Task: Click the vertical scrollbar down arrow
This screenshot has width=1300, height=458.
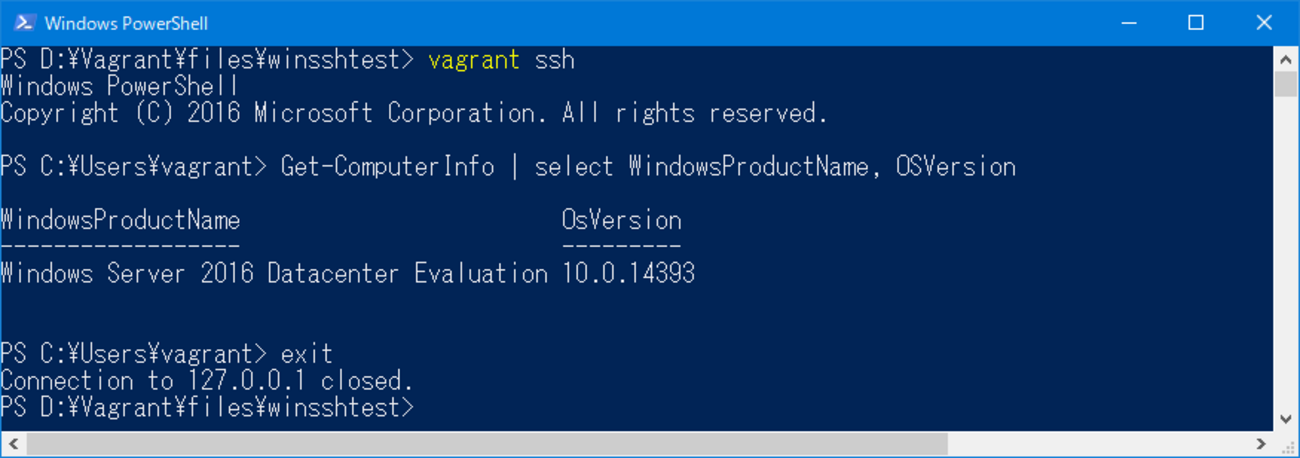Action: pos(1286,419)
